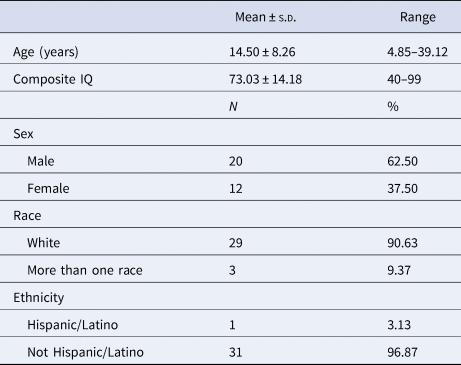Image resolution: width=461 pixels, height=365 pixels.
Task: Click the age mean value 14.50 ± 8.26
Action: tap(262, 52)
